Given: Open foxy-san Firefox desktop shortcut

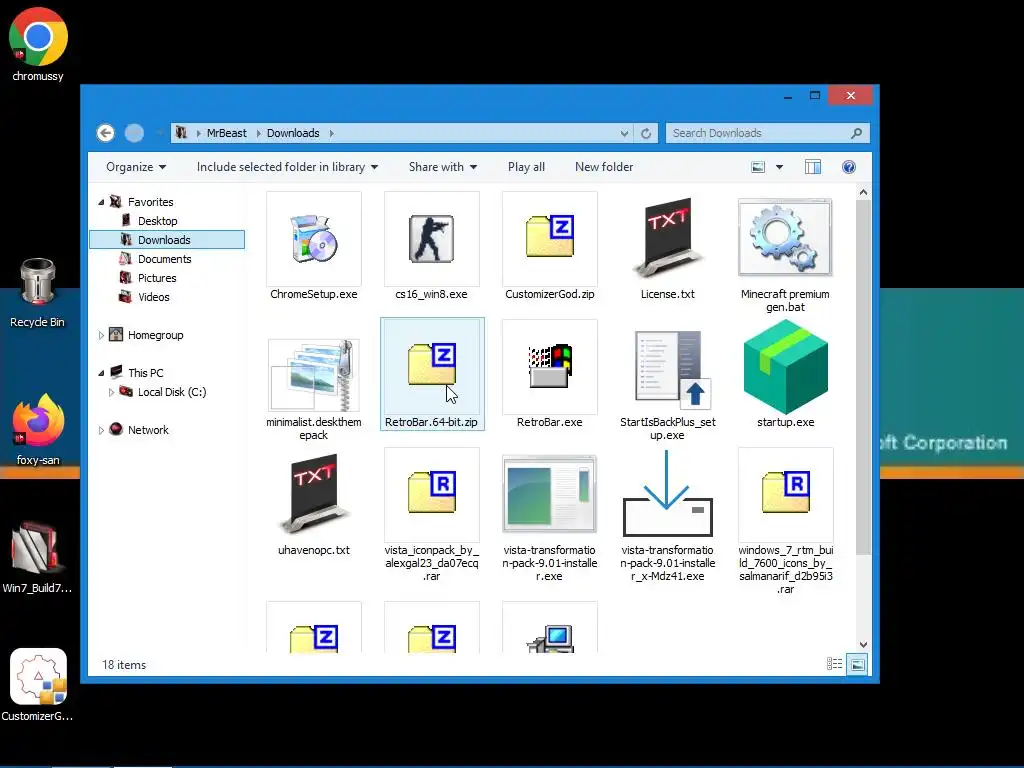Looking at the screenshot, I should (x=38, y=430).
